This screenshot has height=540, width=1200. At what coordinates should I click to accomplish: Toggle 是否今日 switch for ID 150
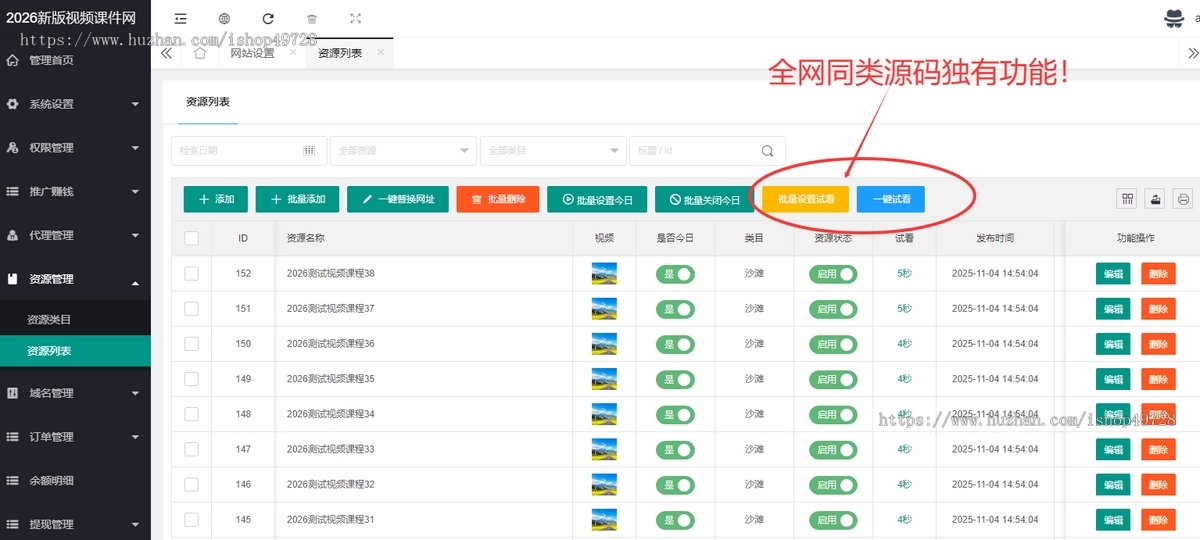click(675, 344)
